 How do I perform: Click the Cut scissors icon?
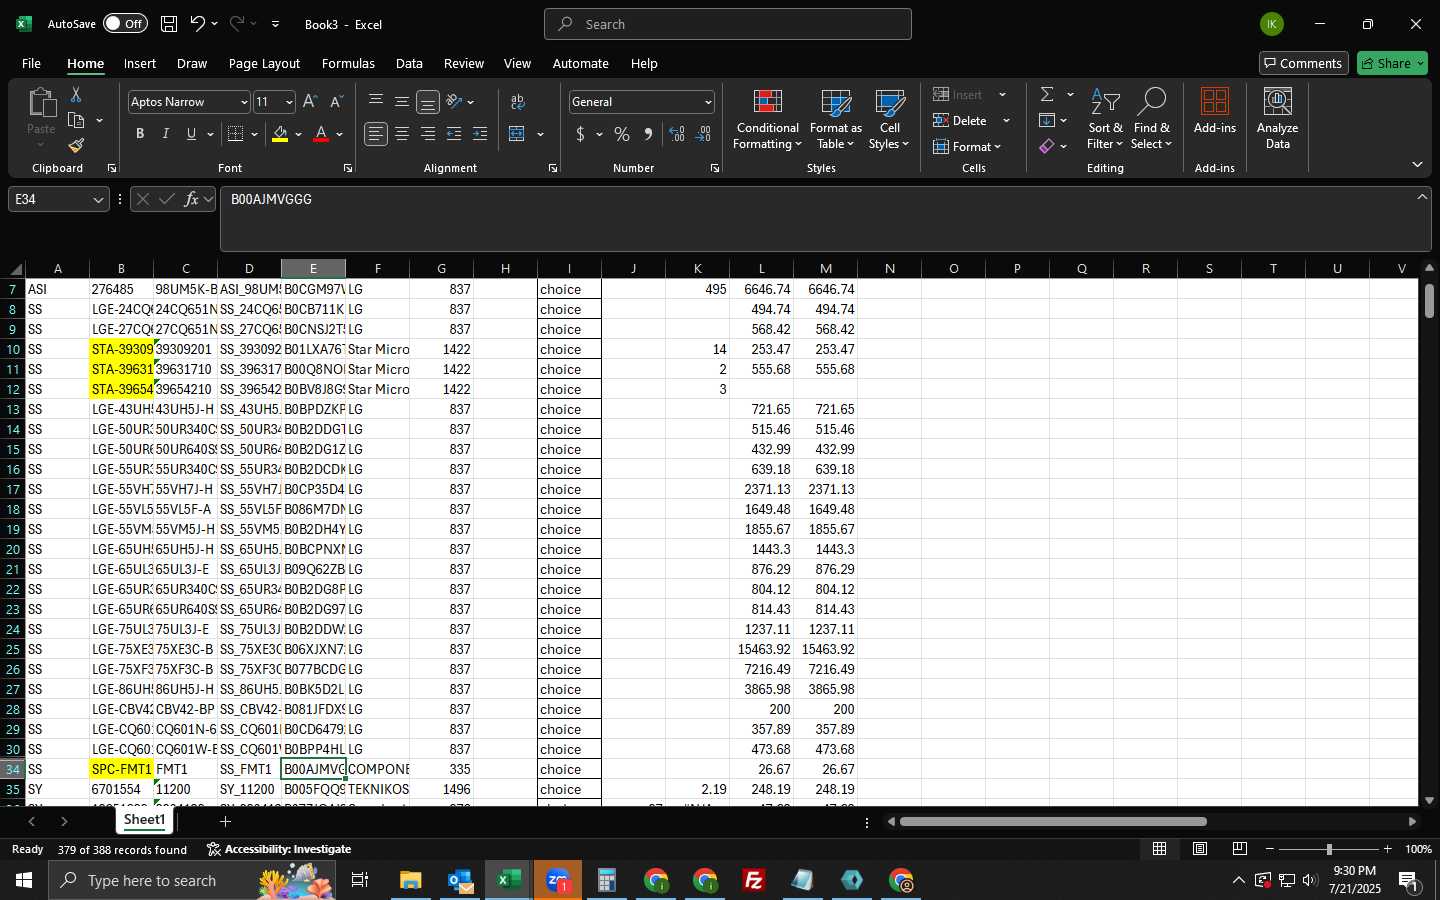tap(76, 94)
